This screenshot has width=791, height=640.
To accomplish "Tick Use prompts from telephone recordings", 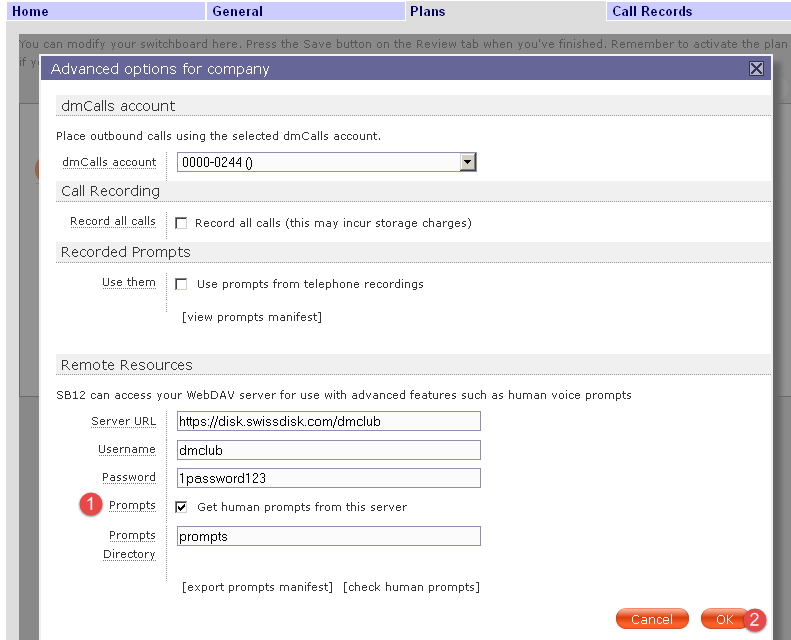I will 181,284.
